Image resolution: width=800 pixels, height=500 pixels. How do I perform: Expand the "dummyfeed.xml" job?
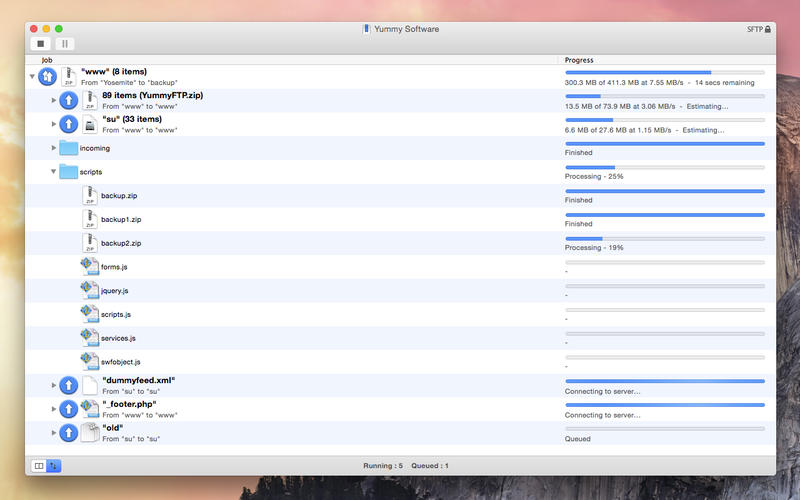click(54, 385)
